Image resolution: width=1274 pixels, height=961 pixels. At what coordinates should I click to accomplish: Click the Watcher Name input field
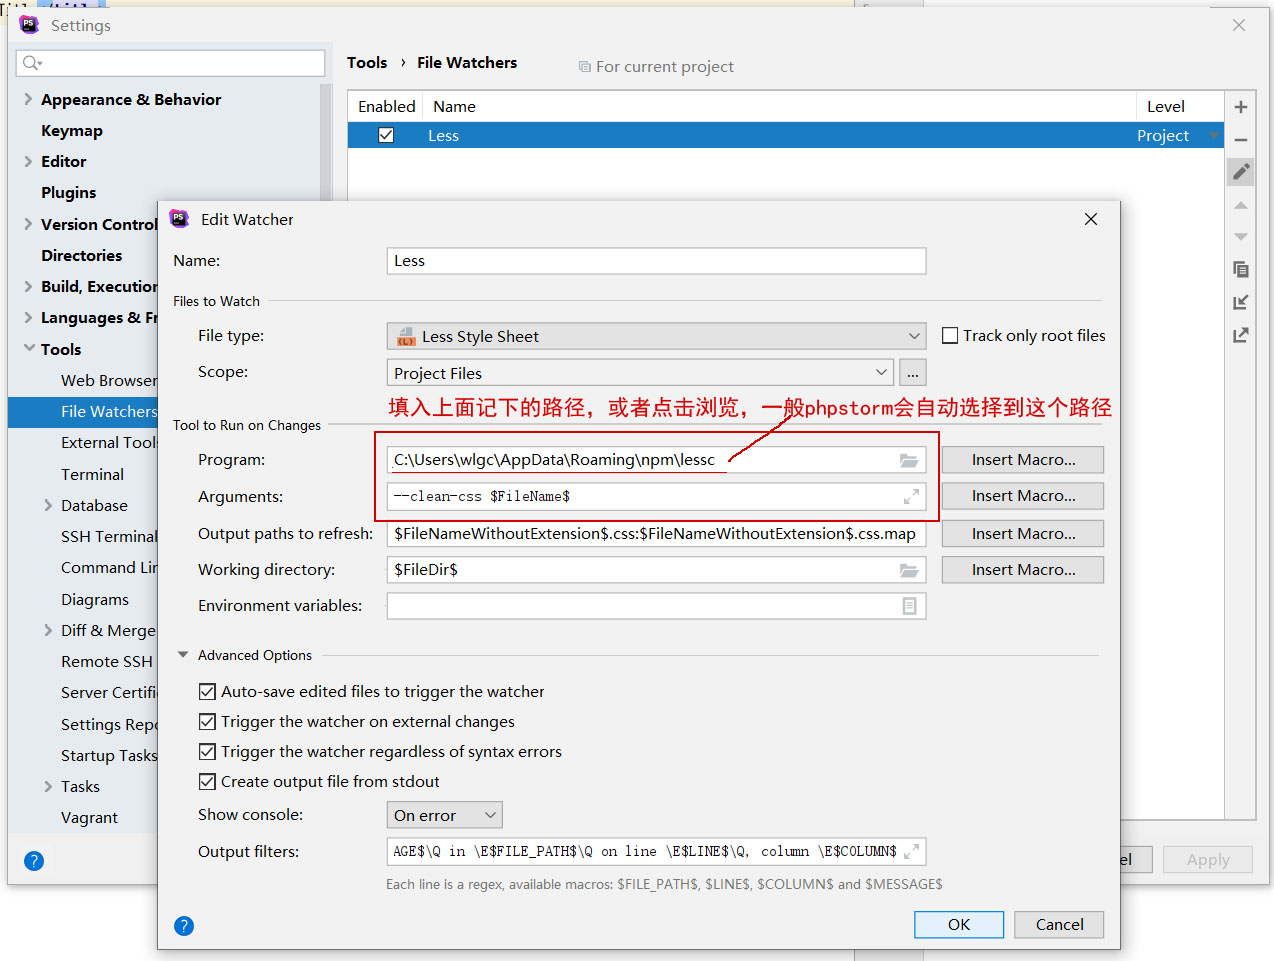click(656, 261)
